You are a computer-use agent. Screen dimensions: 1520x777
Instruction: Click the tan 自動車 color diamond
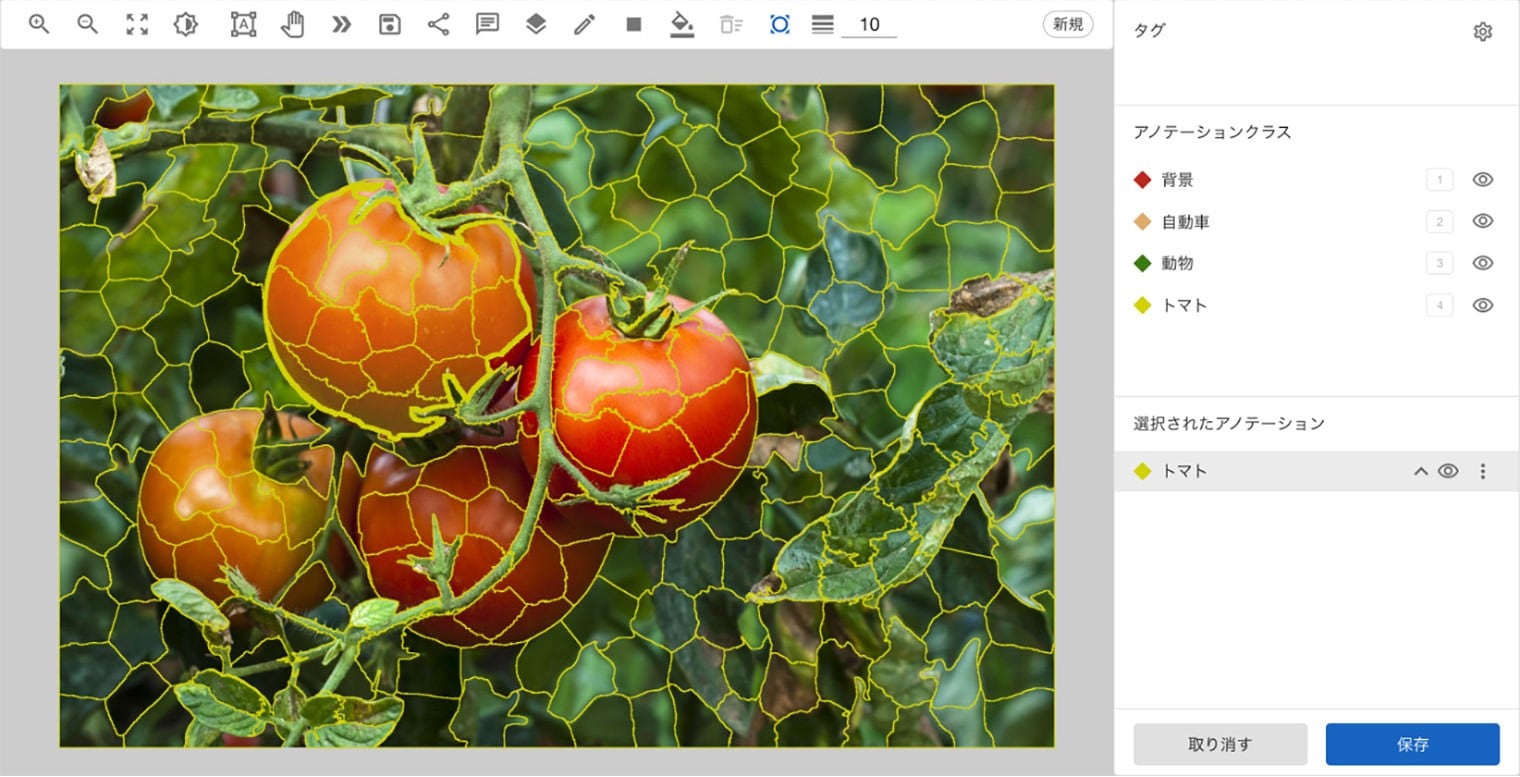coord(1143,222)
